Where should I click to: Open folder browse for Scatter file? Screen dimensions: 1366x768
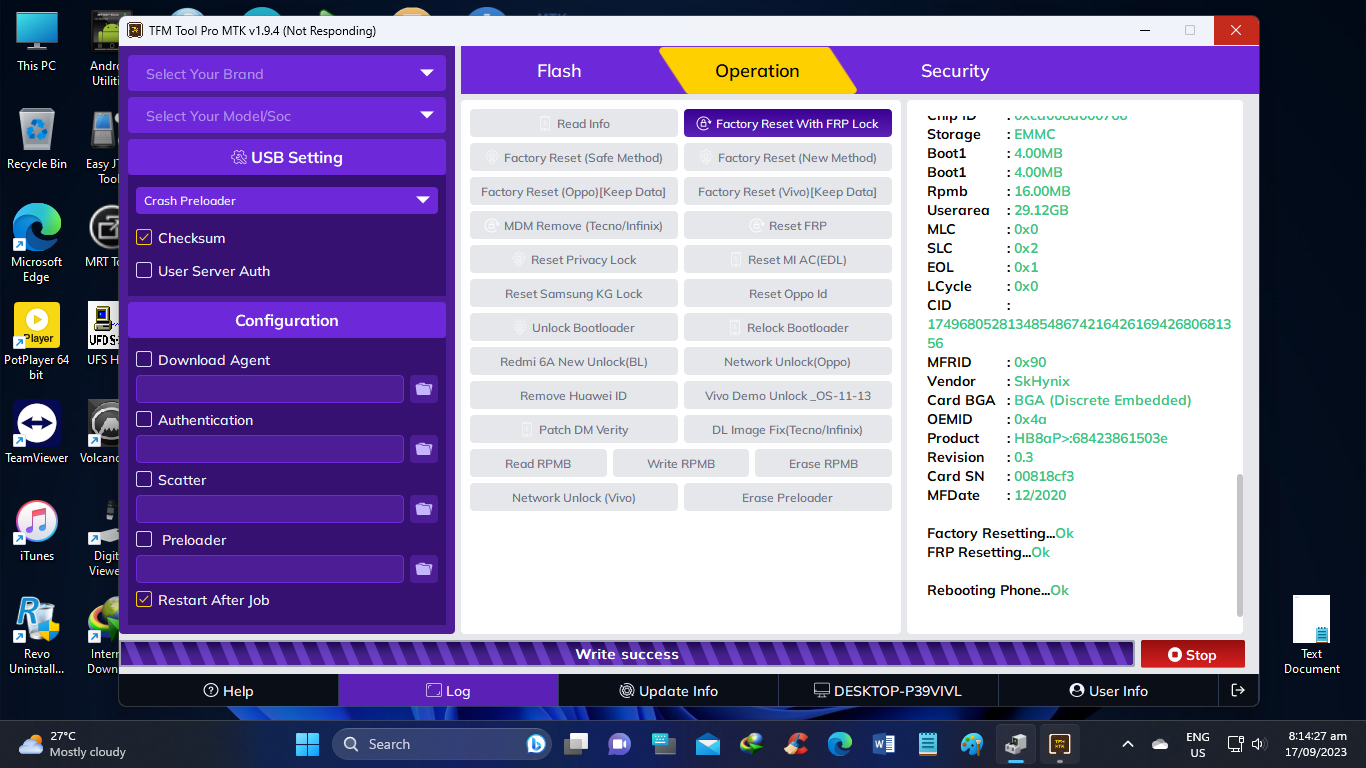424,509
